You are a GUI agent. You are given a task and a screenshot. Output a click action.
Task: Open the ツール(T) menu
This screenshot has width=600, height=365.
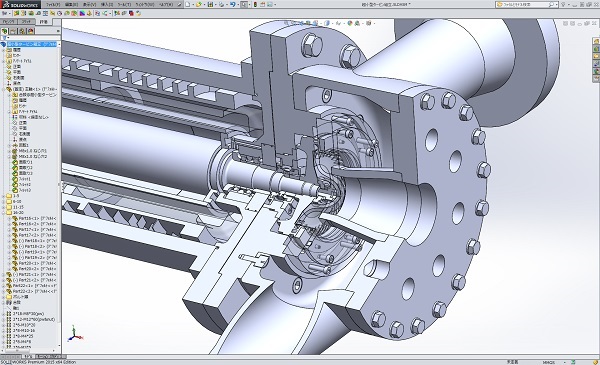tap(124, 5)
